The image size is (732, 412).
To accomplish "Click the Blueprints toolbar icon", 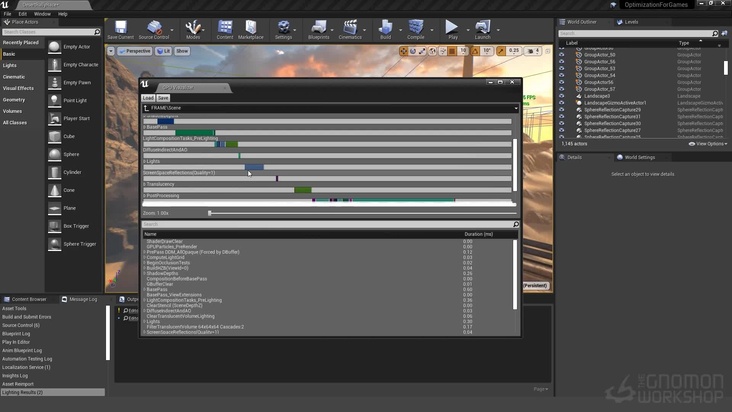I will (x=319, y=28).
